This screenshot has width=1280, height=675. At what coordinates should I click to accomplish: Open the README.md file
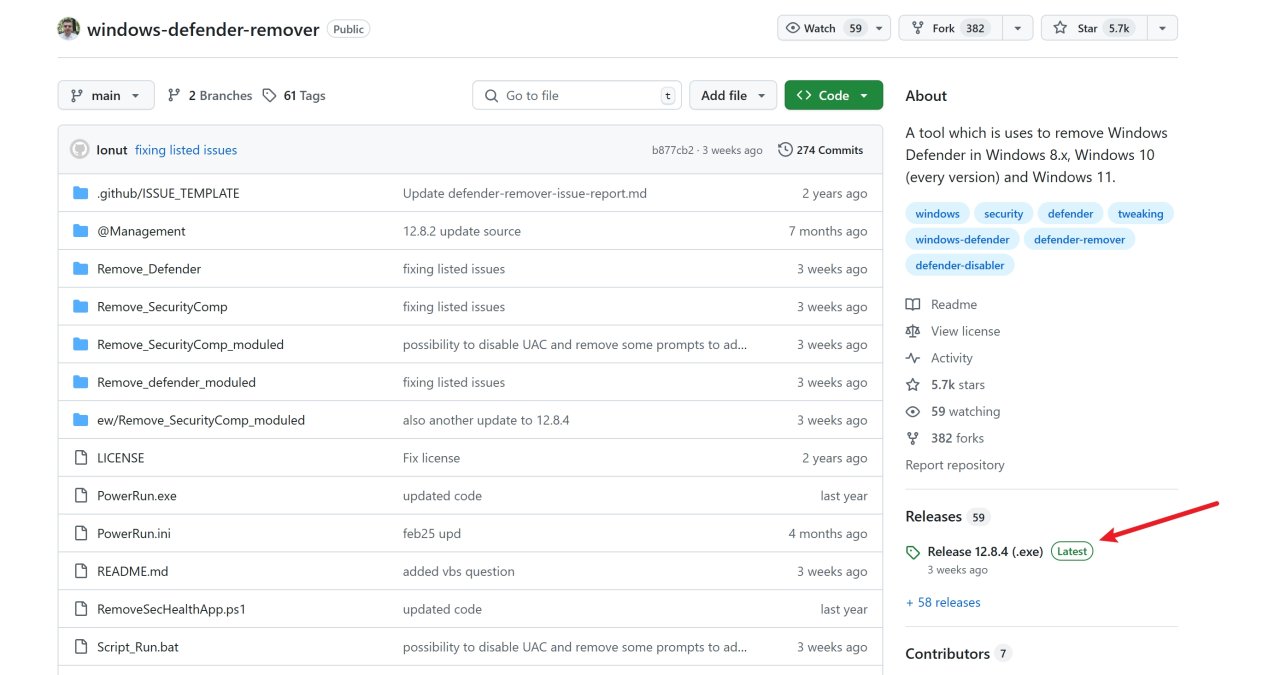pos(132,572)
